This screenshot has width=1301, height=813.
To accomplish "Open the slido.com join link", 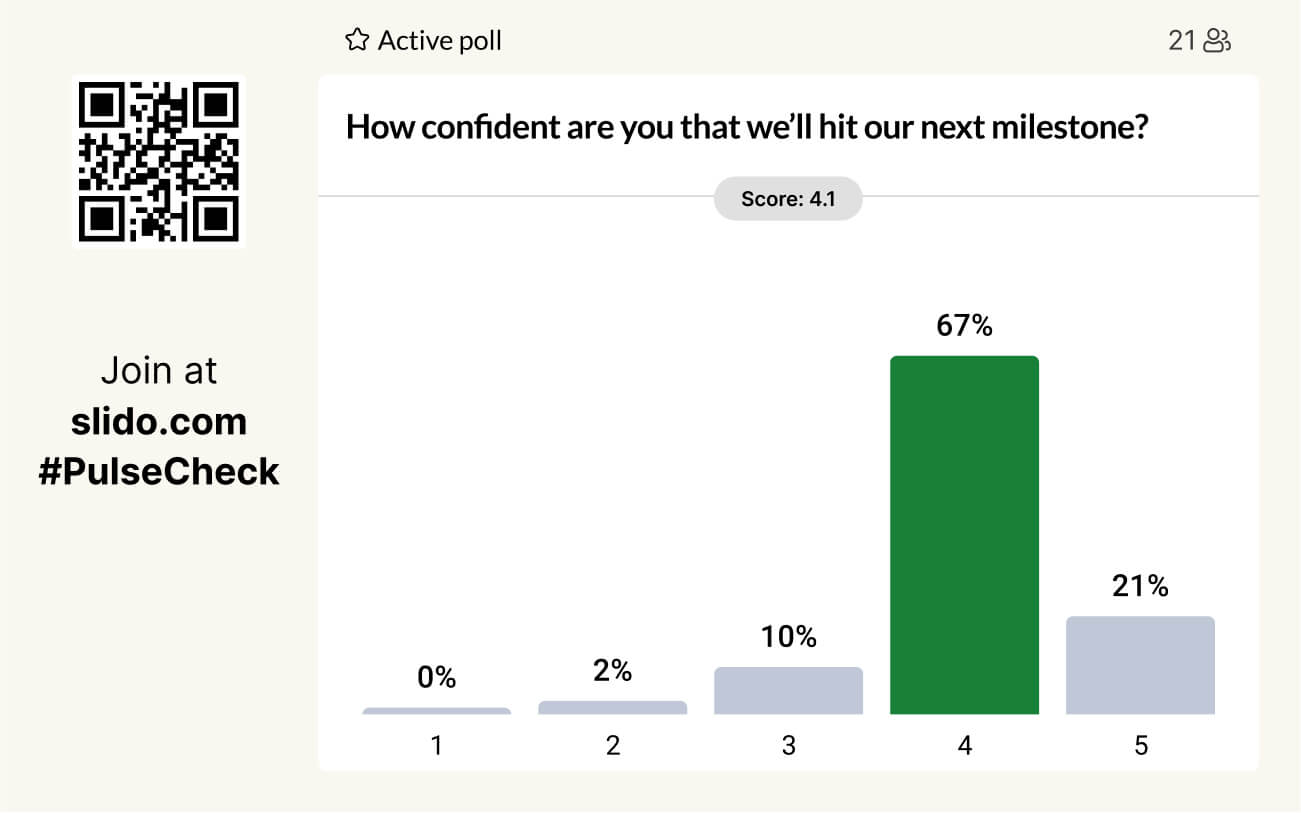I will 159,421.
